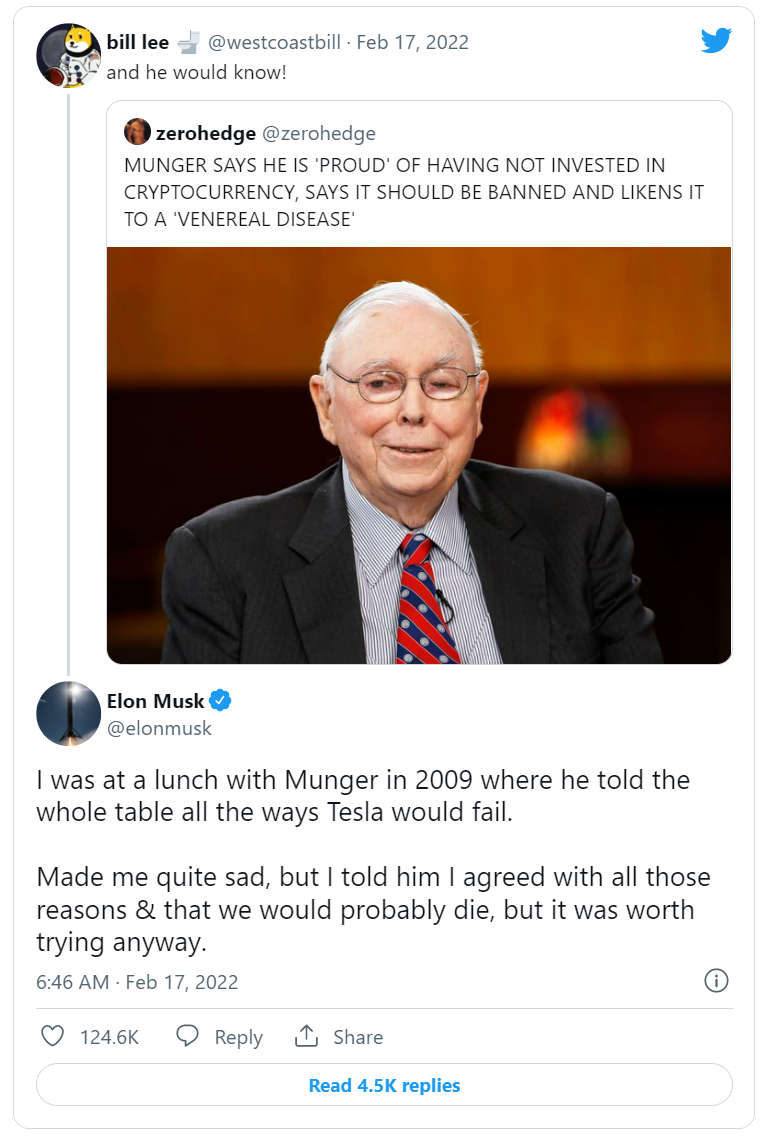Open the Munger photo in quoted tweet

[x=419, y=455]
